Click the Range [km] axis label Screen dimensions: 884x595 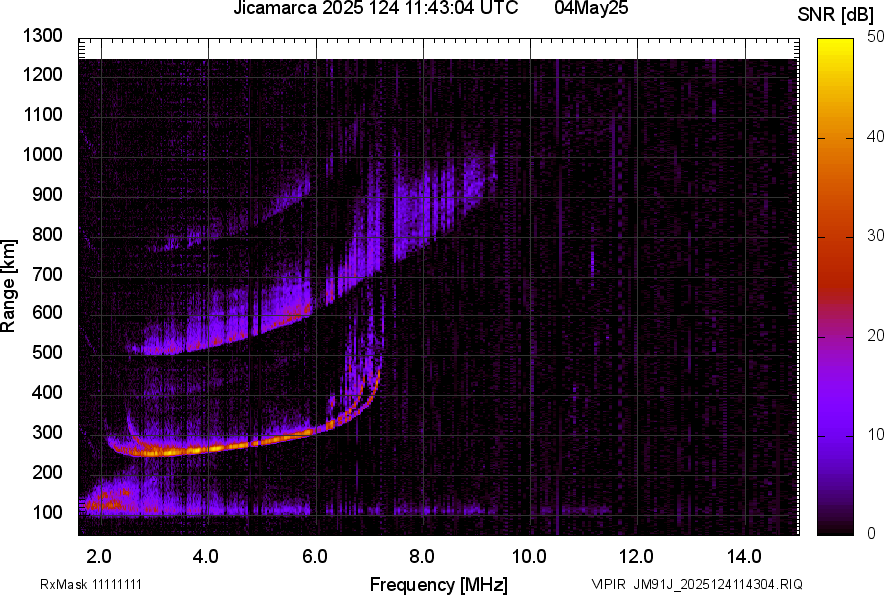click(8, 286)
